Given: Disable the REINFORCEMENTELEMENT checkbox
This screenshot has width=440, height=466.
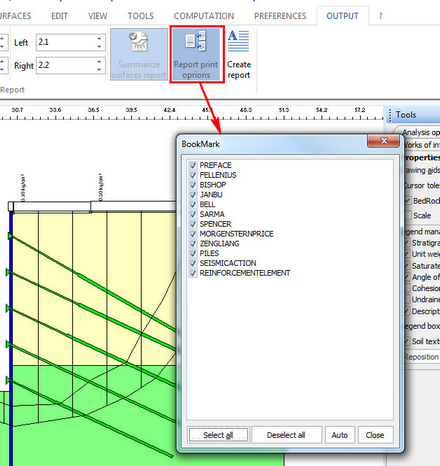Looking at the screenshot, I should tap(193, 273).
